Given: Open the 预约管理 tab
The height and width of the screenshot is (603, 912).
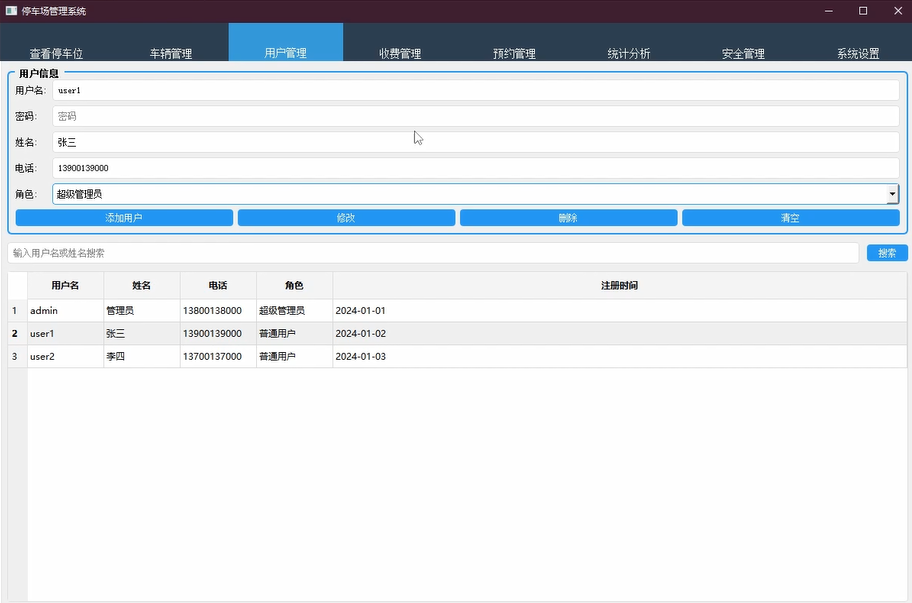Looking at the screenshot, I should 514,42.
